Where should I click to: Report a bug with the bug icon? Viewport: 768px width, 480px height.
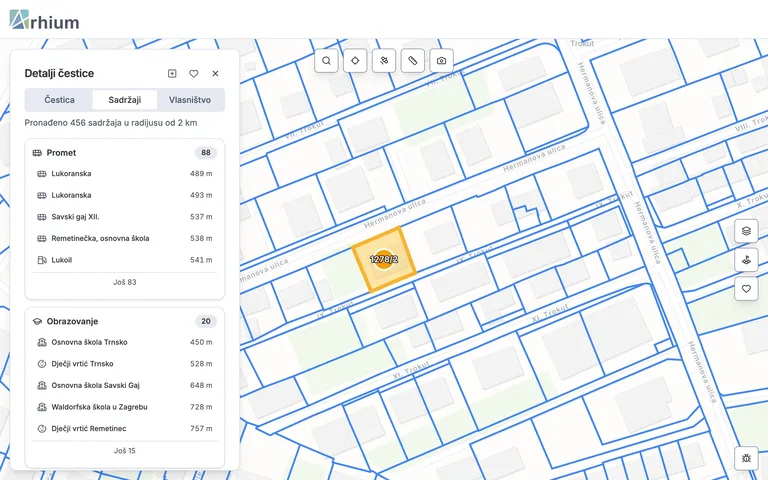pos(746,458)
